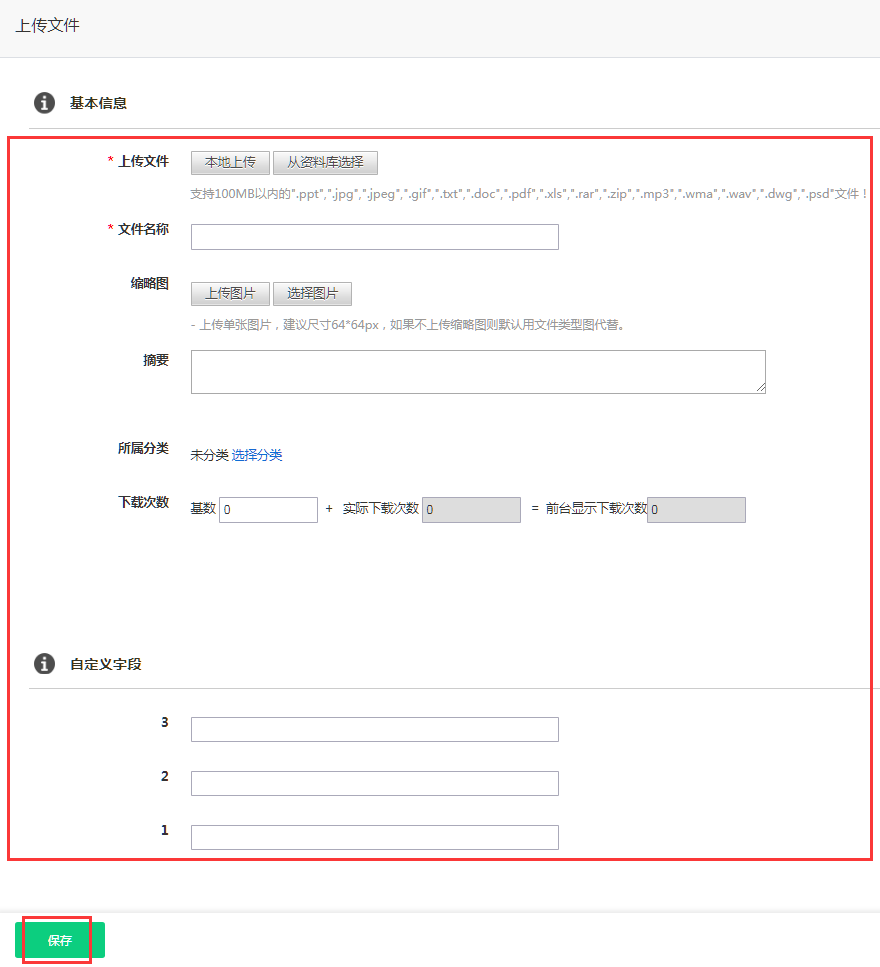The image size is (880, 967).
Task: Click 上传图片 to upload a thumbnail
Action: pos(229,294)
